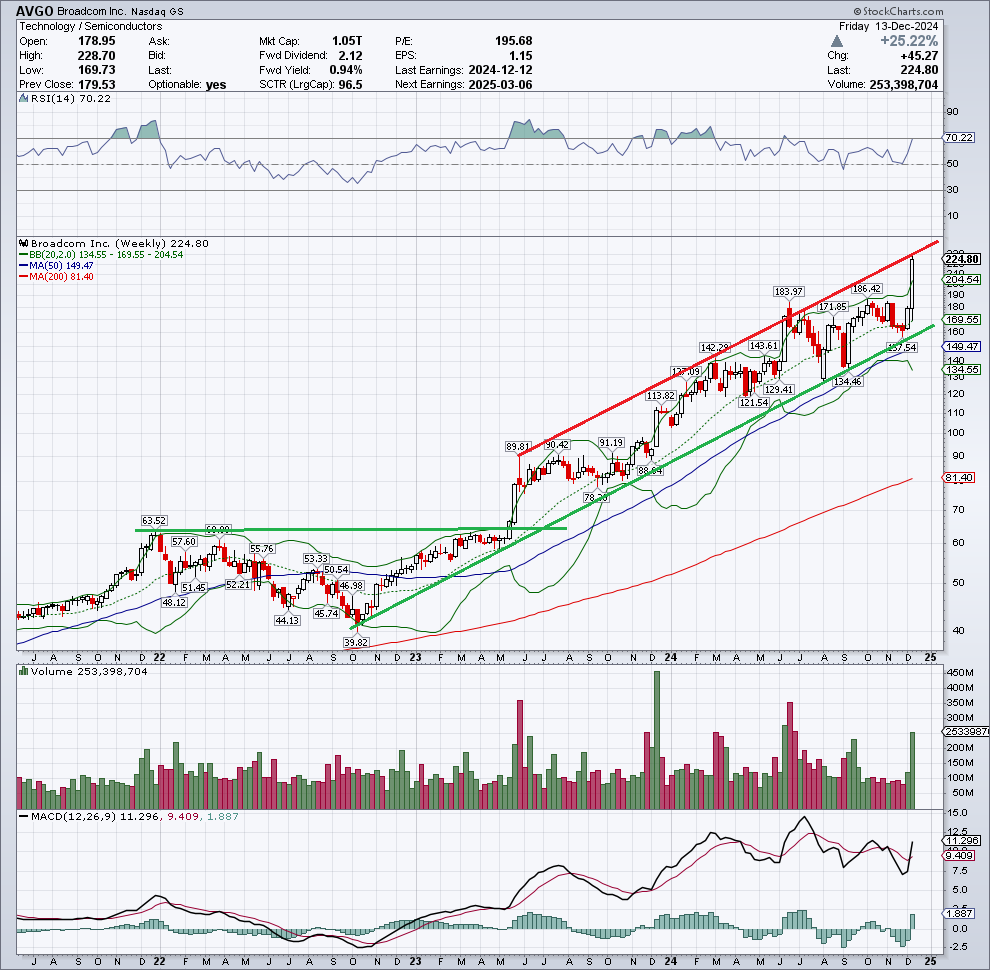The width and height of the screenshot is (990, 970).
Task: Click the candlestick icon before Broadcom Inc. (Weekly)
Action: pos(24,243)
